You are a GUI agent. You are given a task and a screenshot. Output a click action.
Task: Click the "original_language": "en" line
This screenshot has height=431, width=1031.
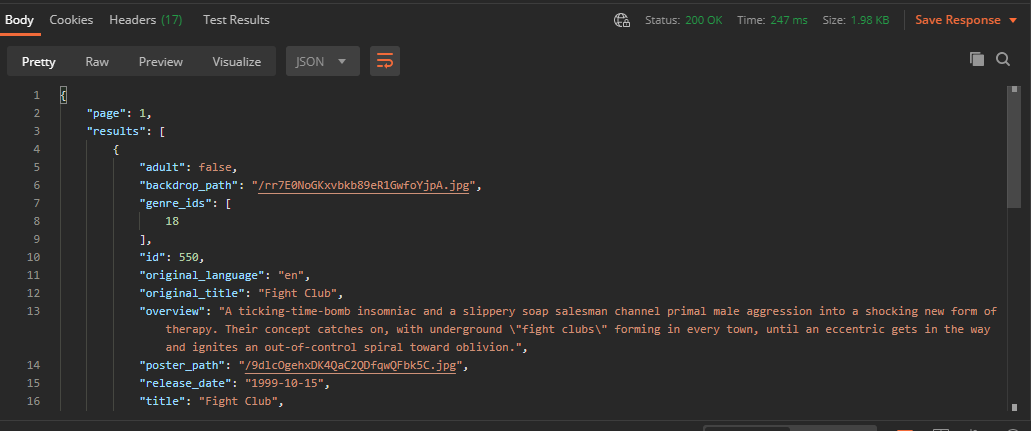click(x=224, y=275)
